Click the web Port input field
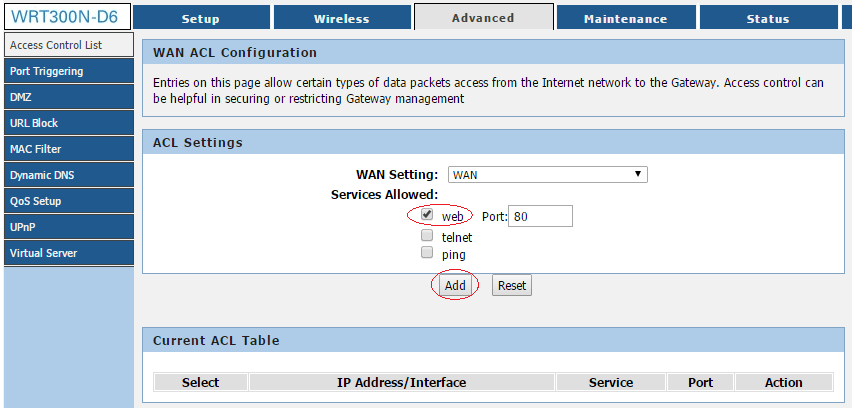This screenshot has height=408, width=852. point(540,216)
